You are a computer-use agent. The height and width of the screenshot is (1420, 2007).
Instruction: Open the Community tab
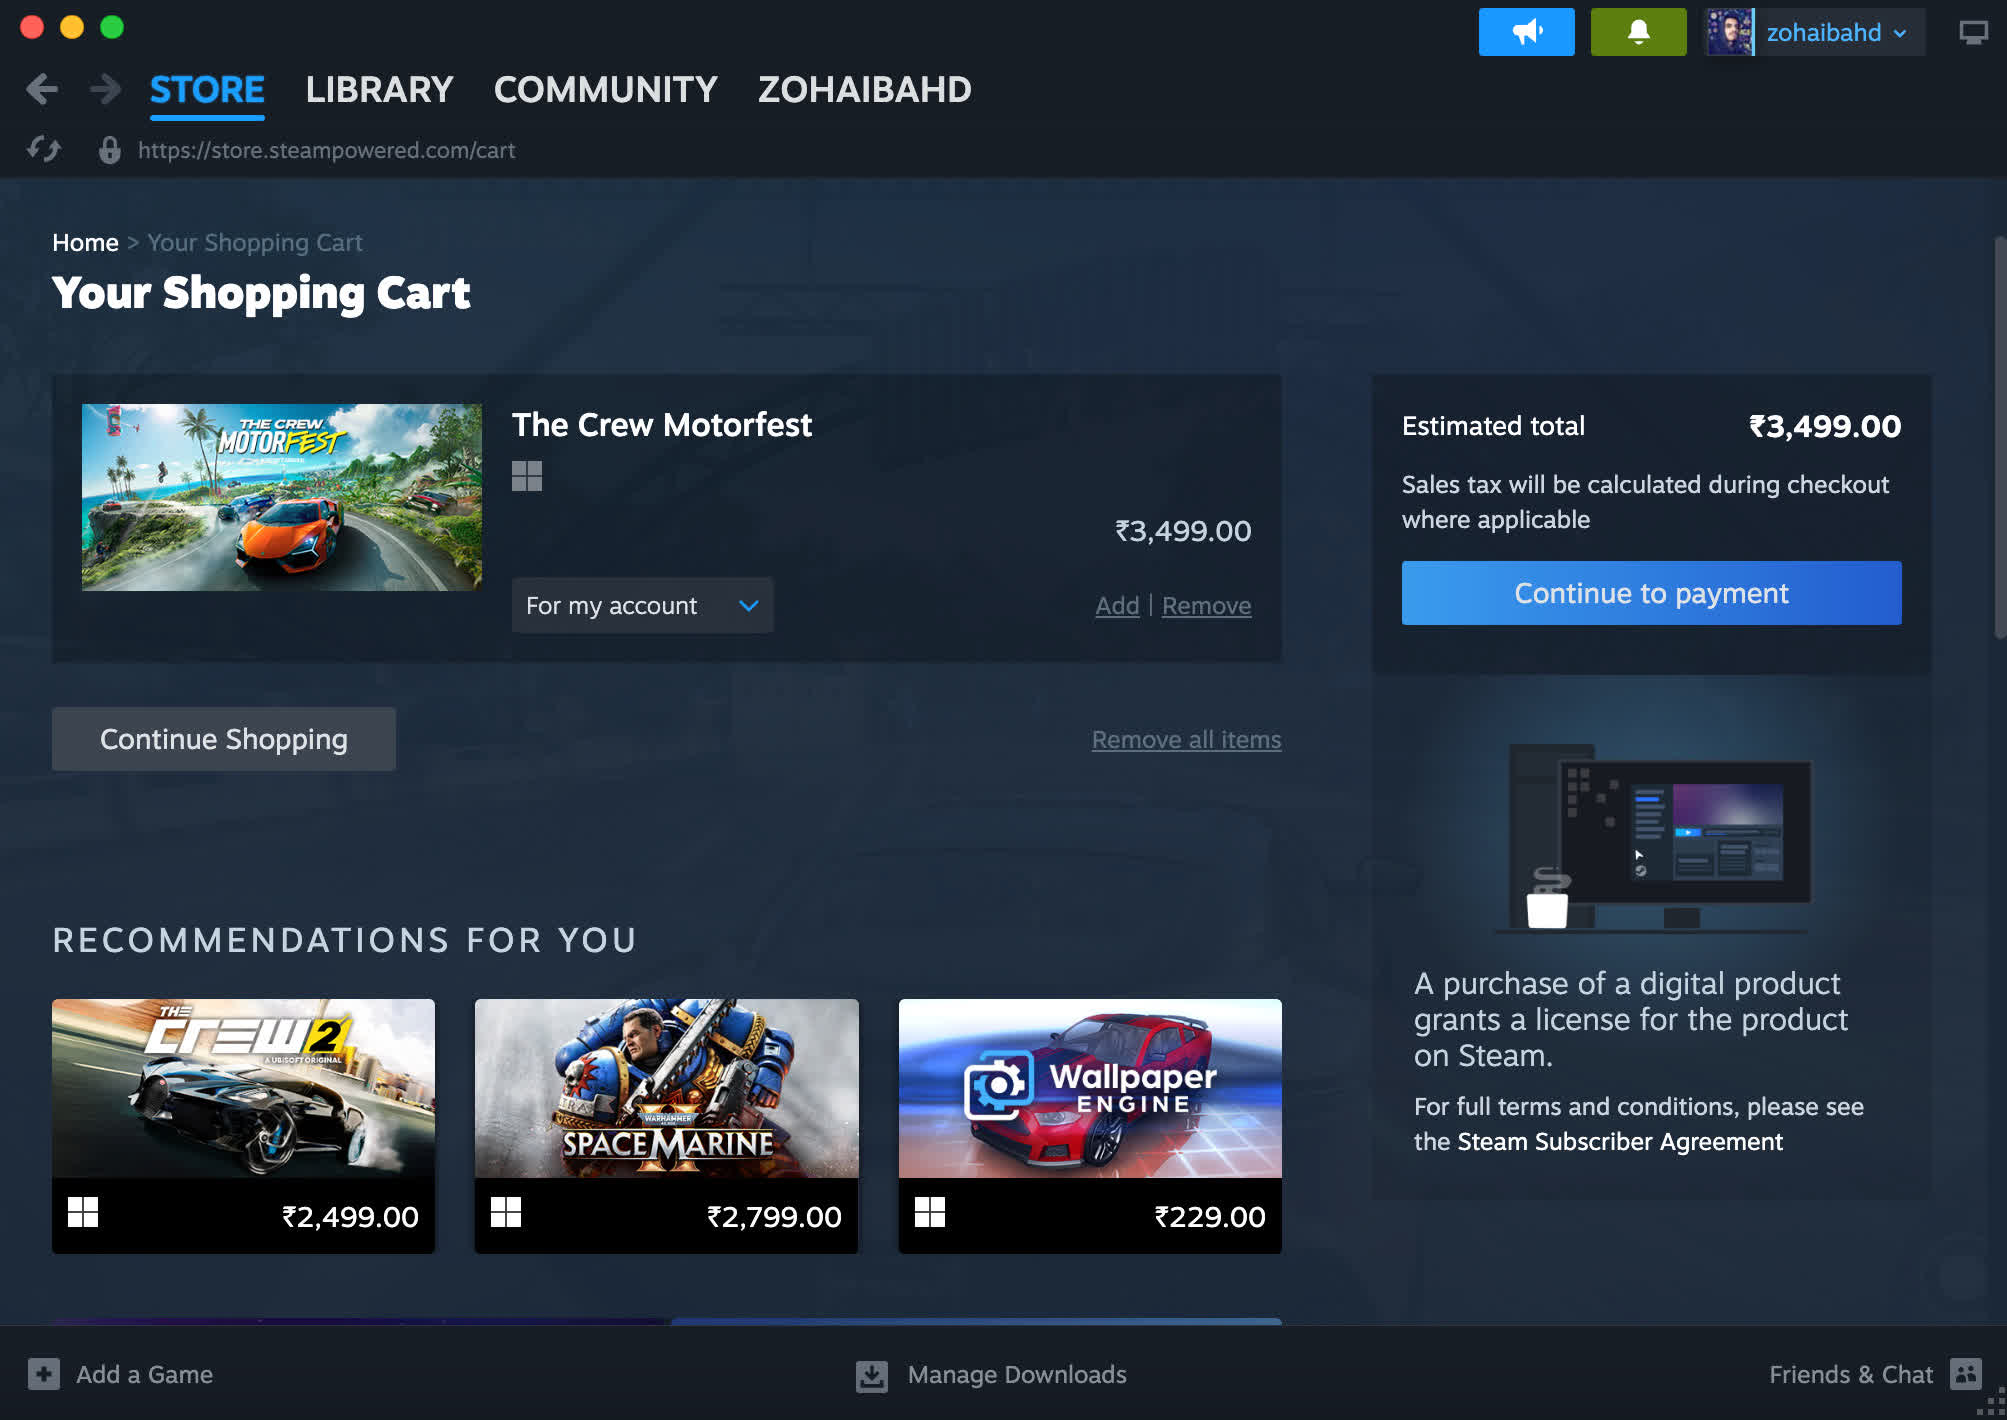[605, 90]
